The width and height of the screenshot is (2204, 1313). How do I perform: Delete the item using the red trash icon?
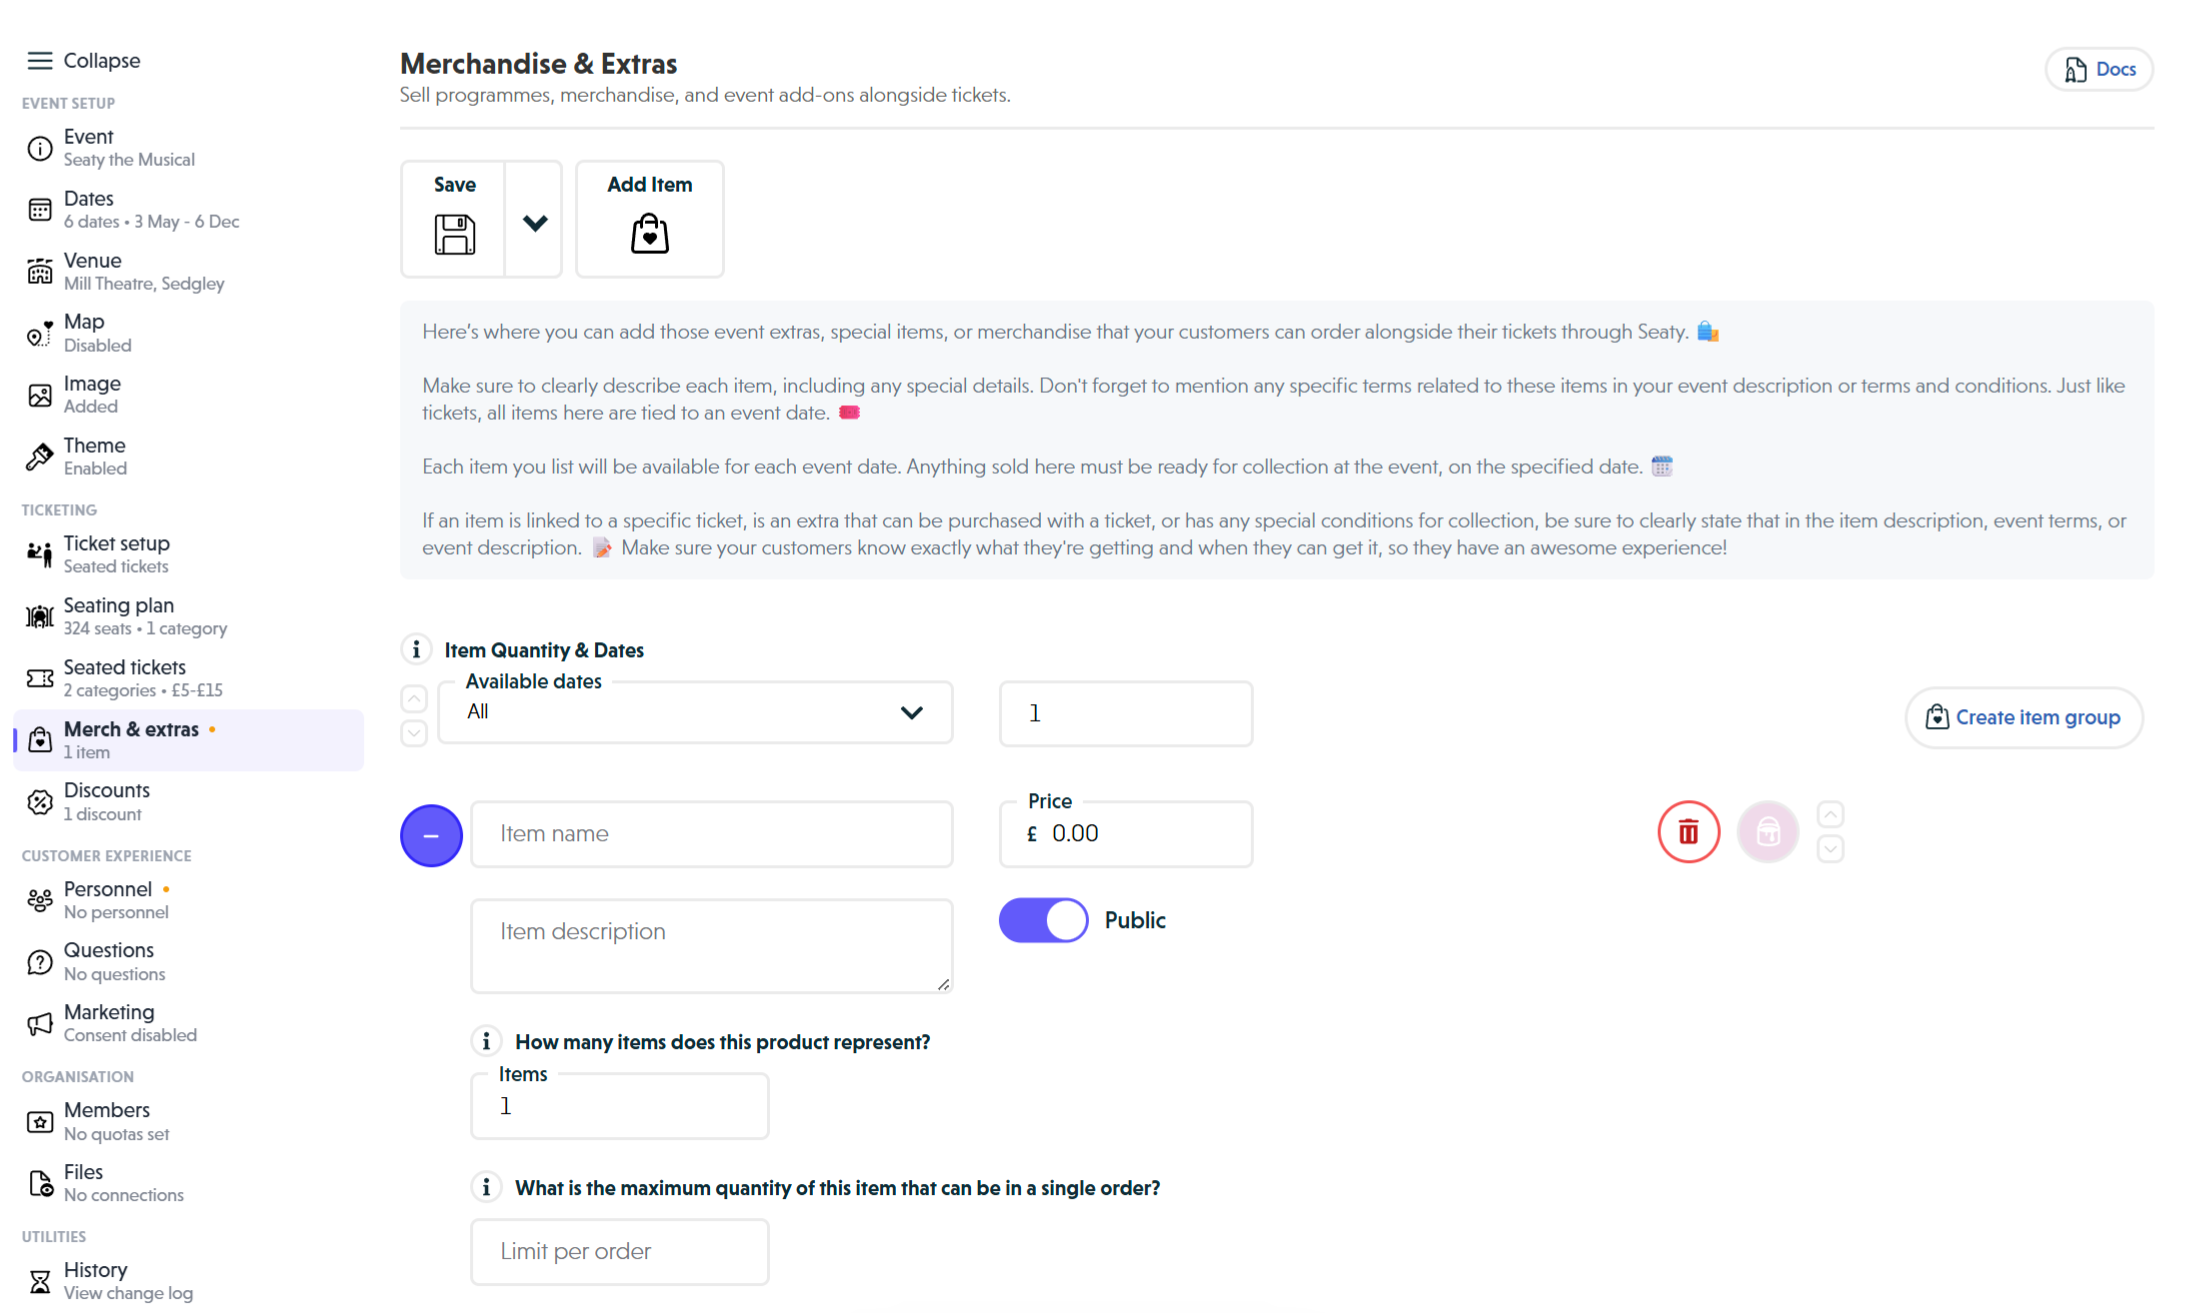[x=1689, y=831]
